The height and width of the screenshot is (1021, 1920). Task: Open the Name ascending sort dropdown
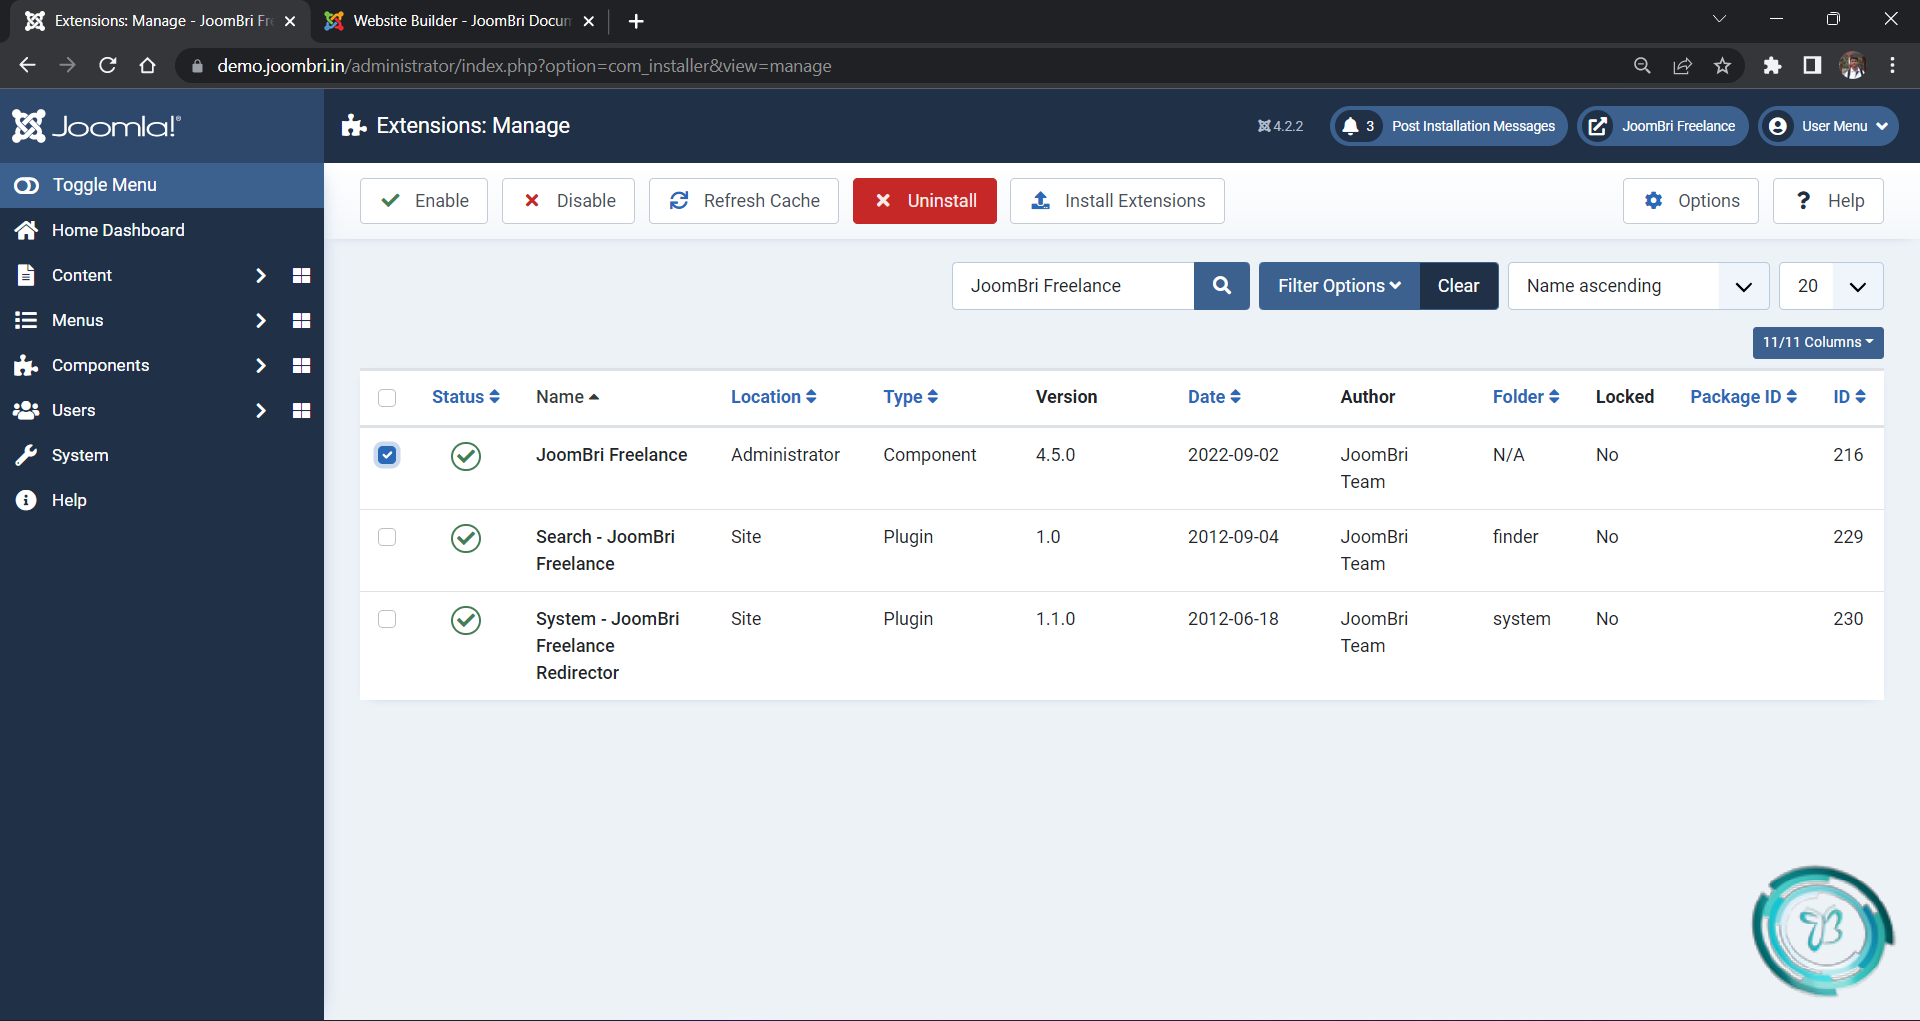[x=1639, y=286]
